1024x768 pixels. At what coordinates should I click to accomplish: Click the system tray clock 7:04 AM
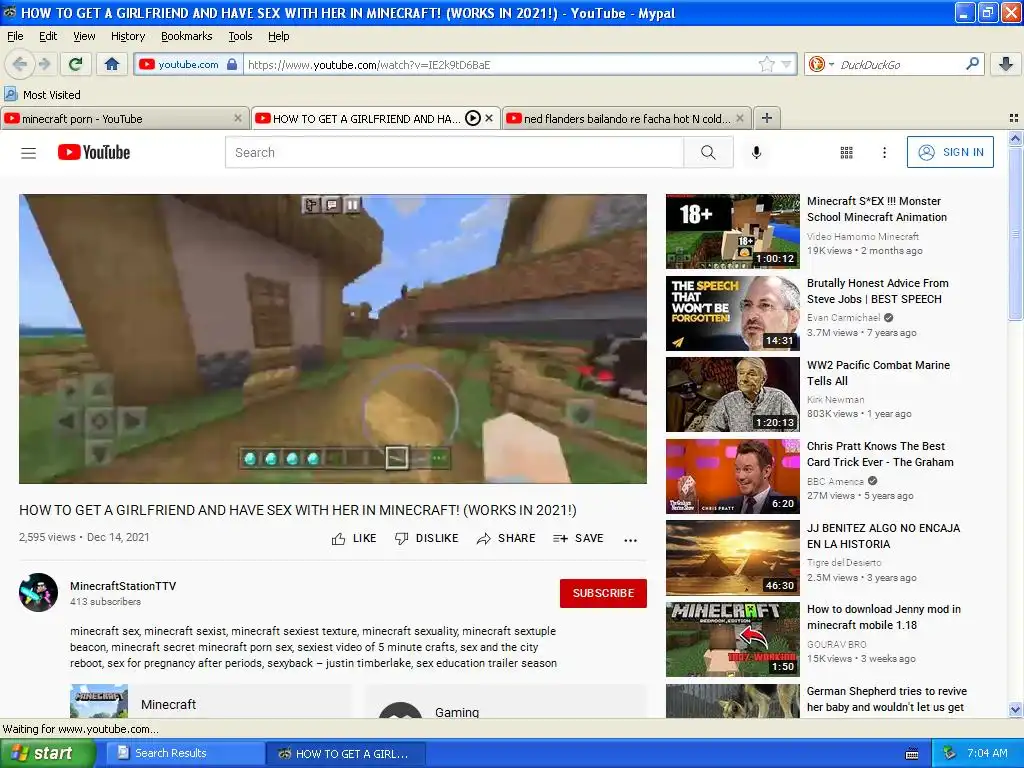987,754
